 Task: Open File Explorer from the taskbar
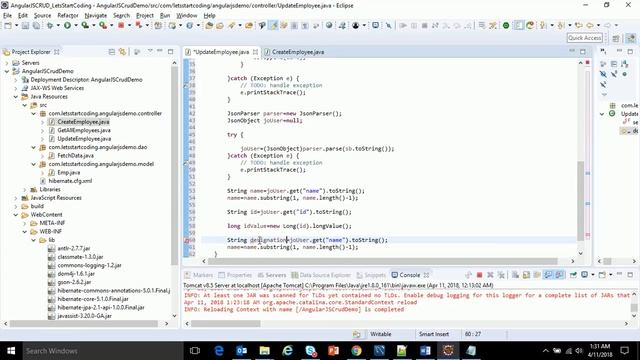[x=264, y=351]
